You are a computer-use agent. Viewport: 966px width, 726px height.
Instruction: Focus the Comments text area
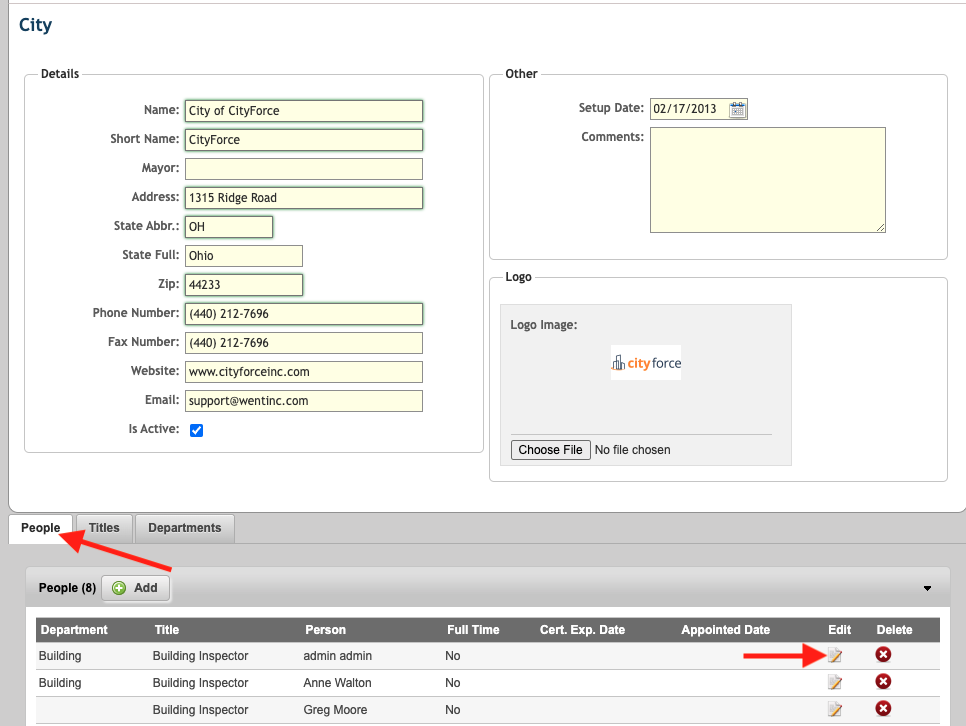click(x=768, y=180)
